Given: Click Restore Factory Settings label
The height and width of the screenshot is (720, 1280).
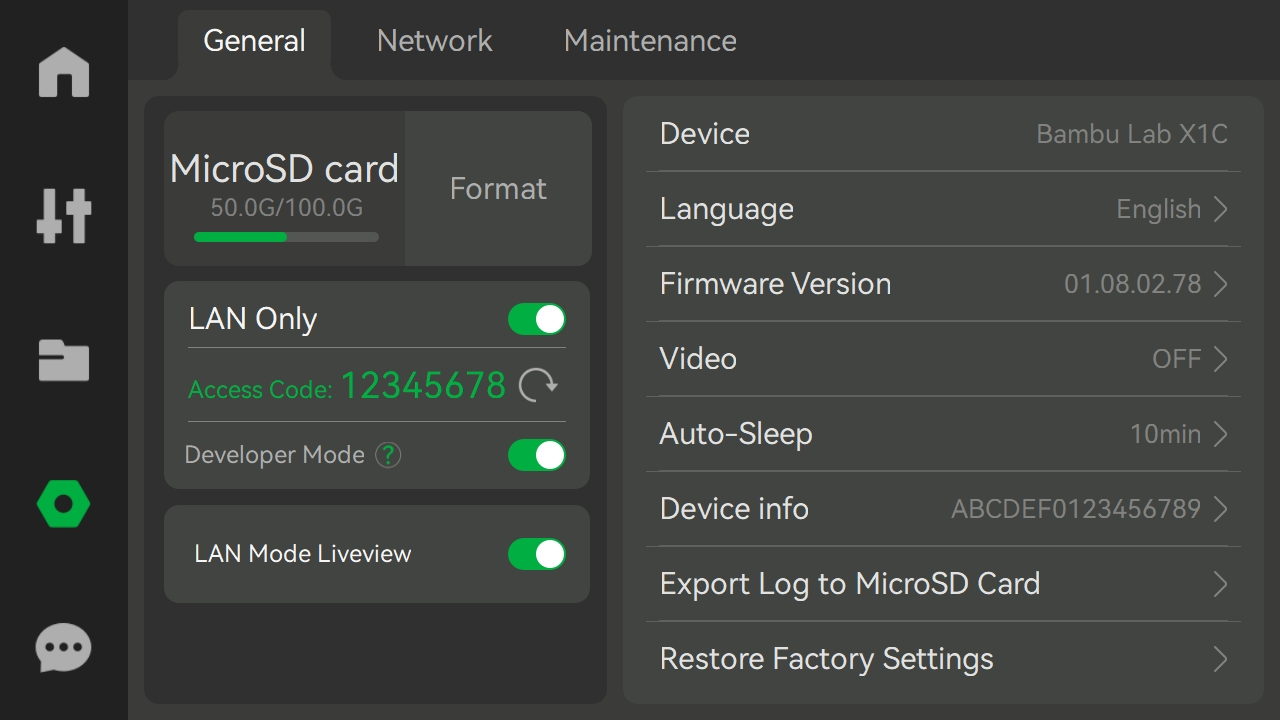Looking at the screenshot, I should click(x=827, y=659).
